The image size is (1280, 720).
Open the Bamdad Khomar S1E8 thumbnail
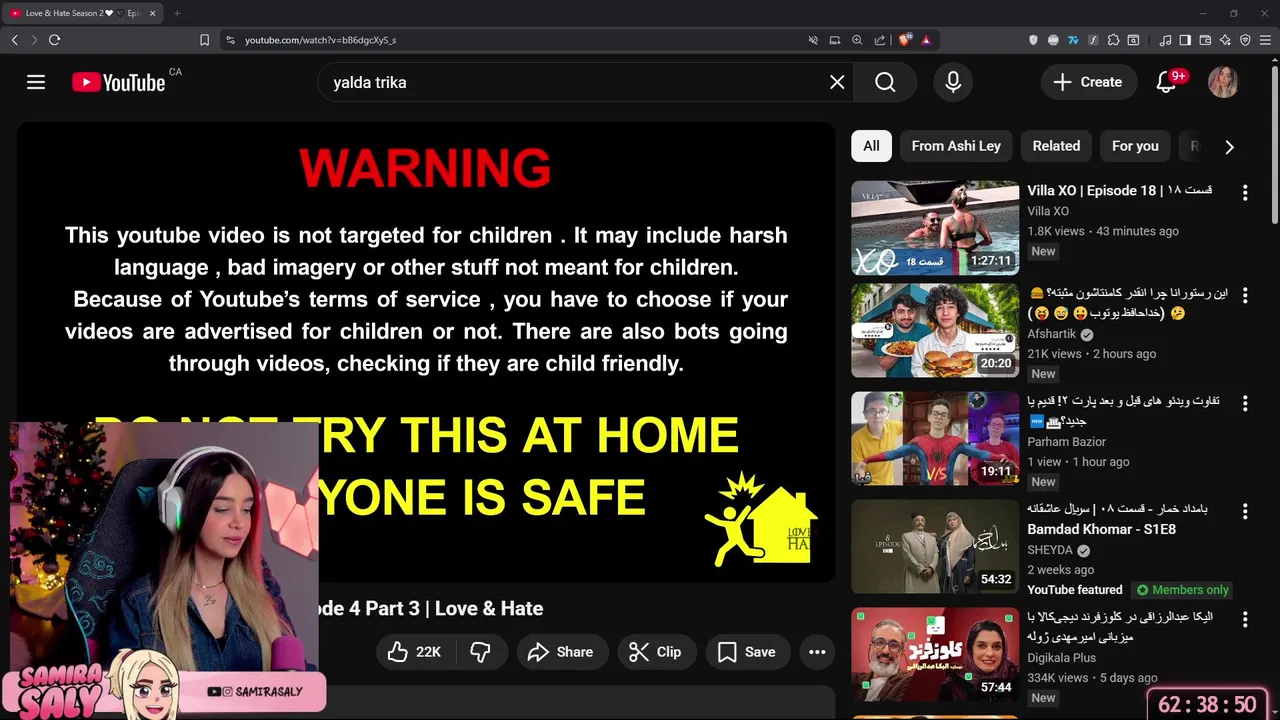(x=935, y=546)
